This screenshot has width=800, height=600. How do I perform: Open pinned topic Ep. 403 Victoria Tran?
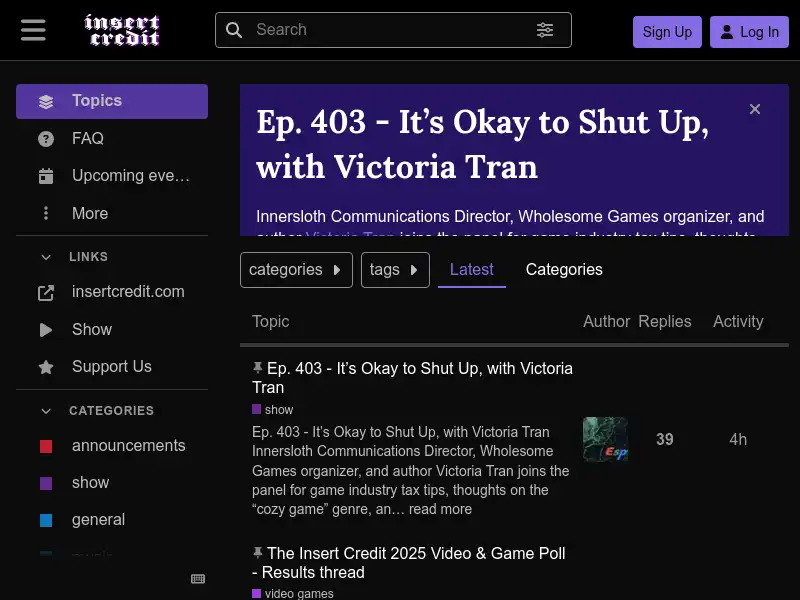(412, 378)
